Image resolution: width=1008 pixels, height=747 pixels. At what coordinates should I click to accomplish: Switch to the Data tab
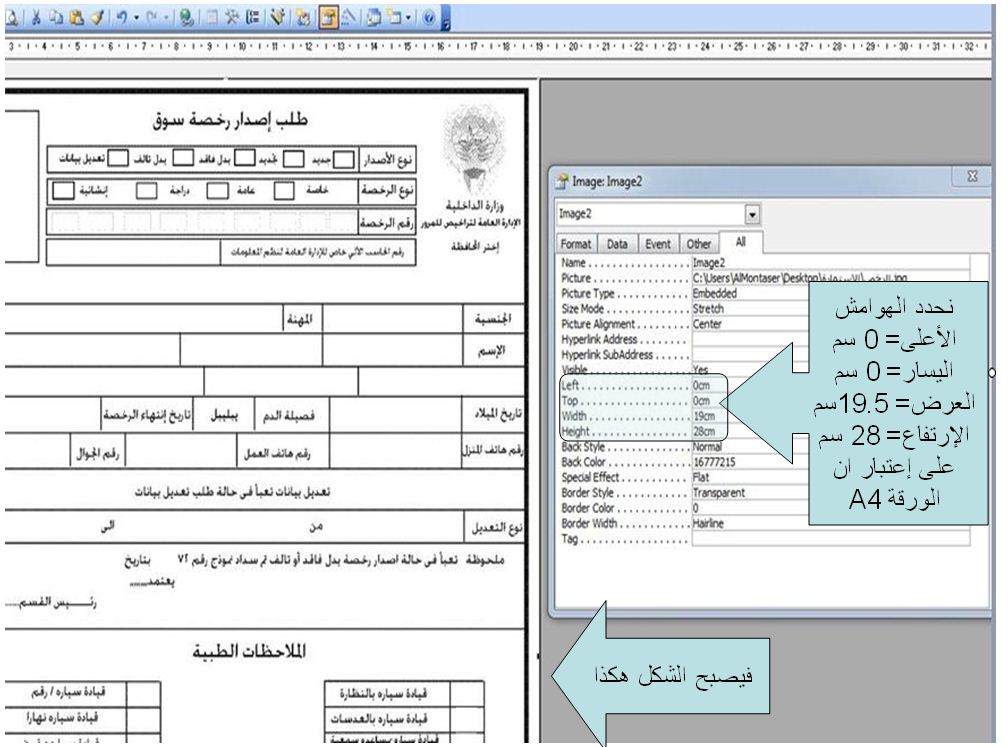point(616,244)
